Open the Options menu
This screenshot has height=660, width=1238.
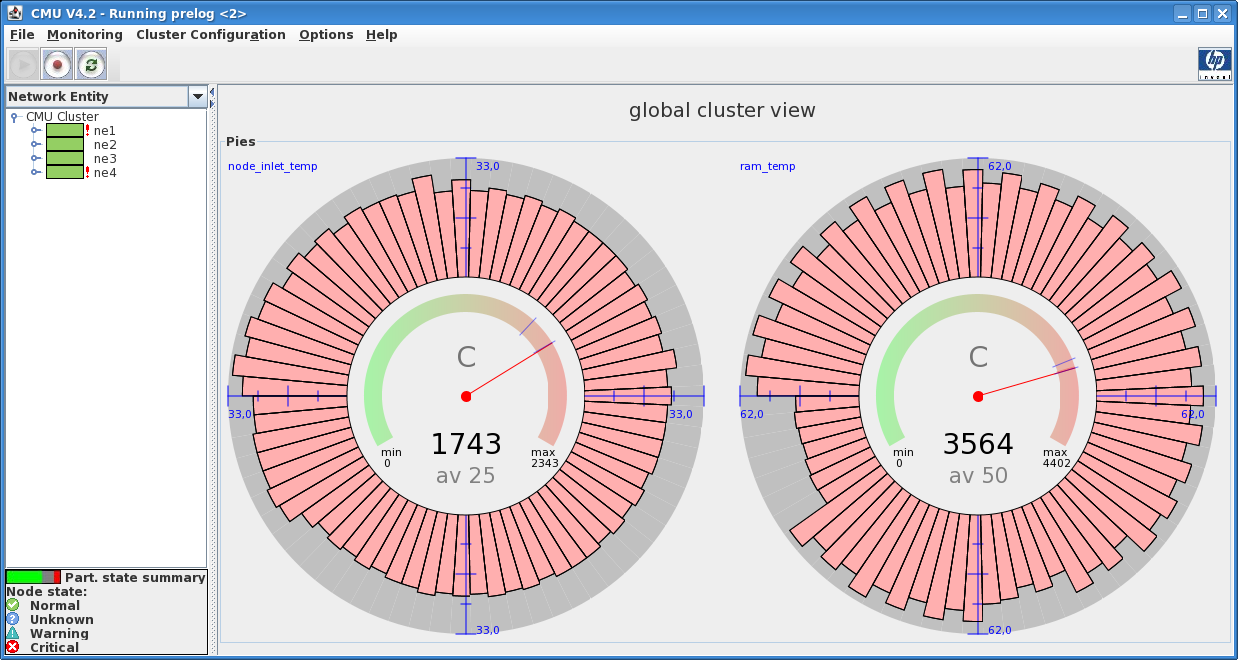[326, 34]
